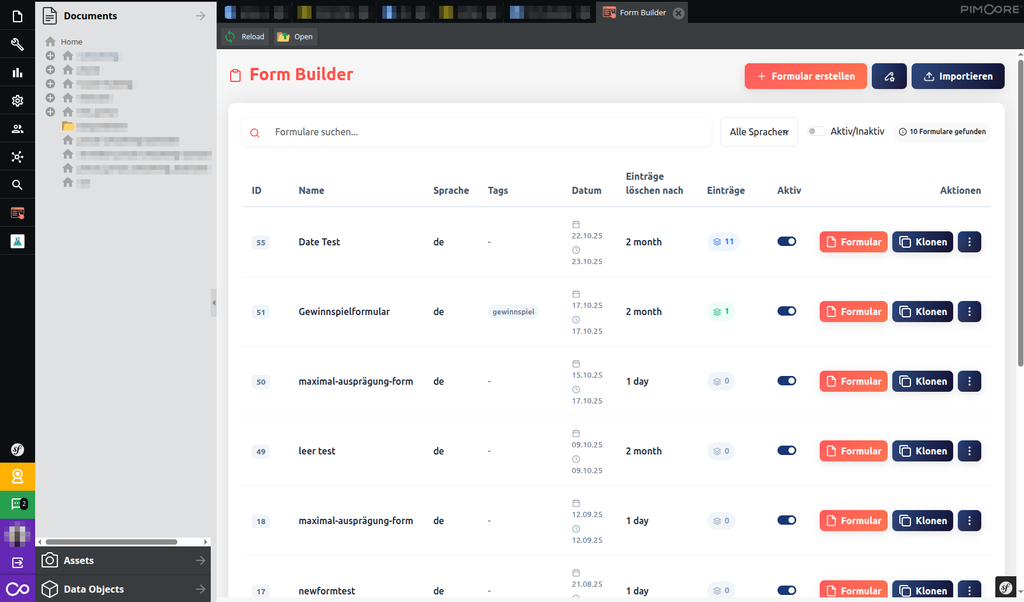Clone the leer test form
The height and width of the screenshot is (602, 1024).
[922, 451]
